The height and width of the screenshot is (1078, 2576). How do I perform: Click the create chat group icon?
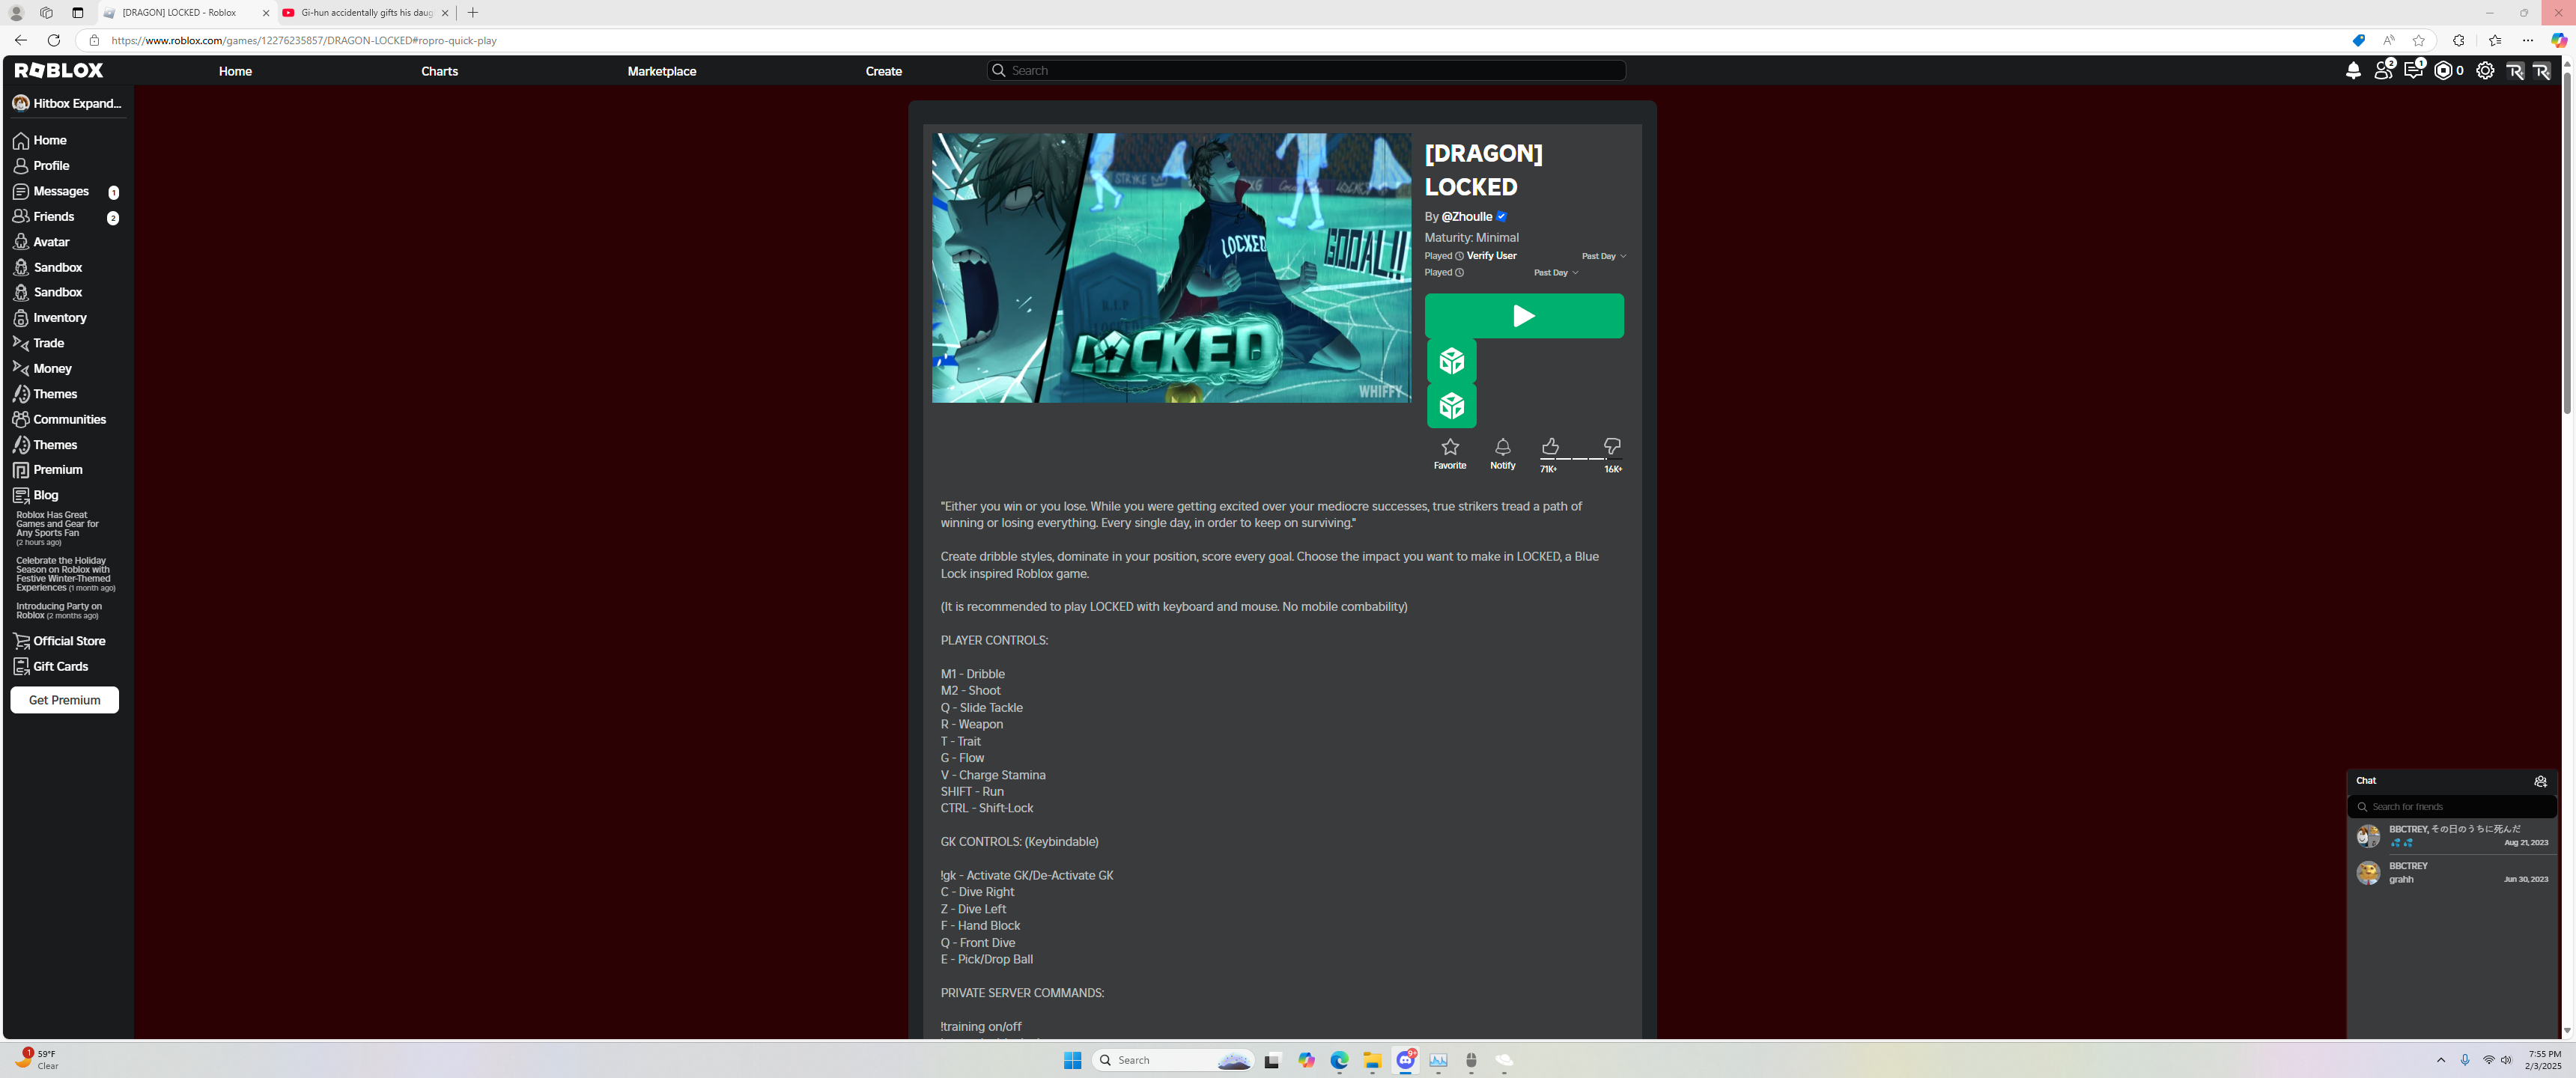[2540, 781]
